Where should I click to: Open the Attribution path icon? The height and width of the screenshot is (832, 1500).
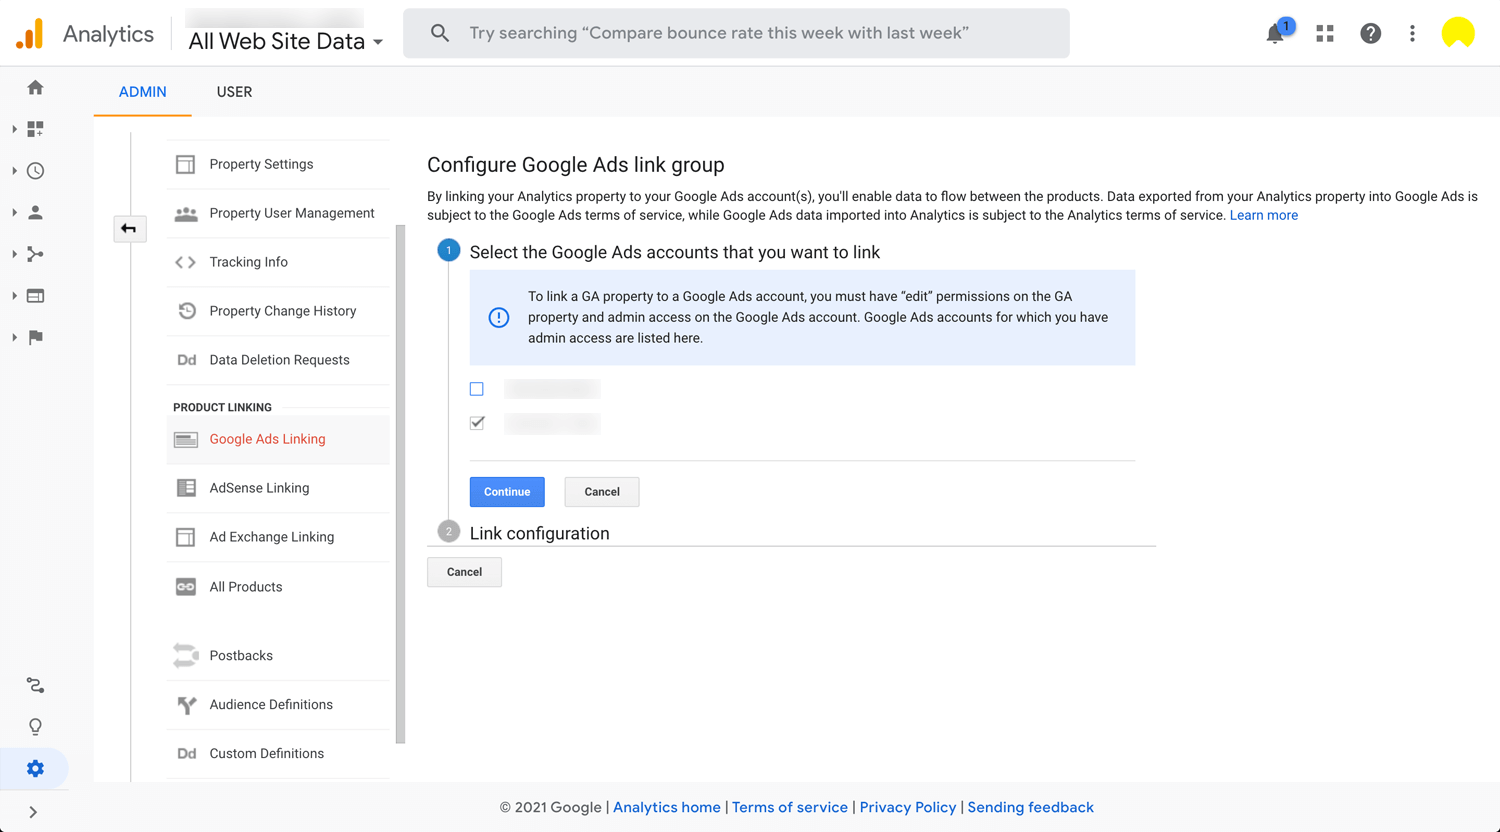[35, 685]
